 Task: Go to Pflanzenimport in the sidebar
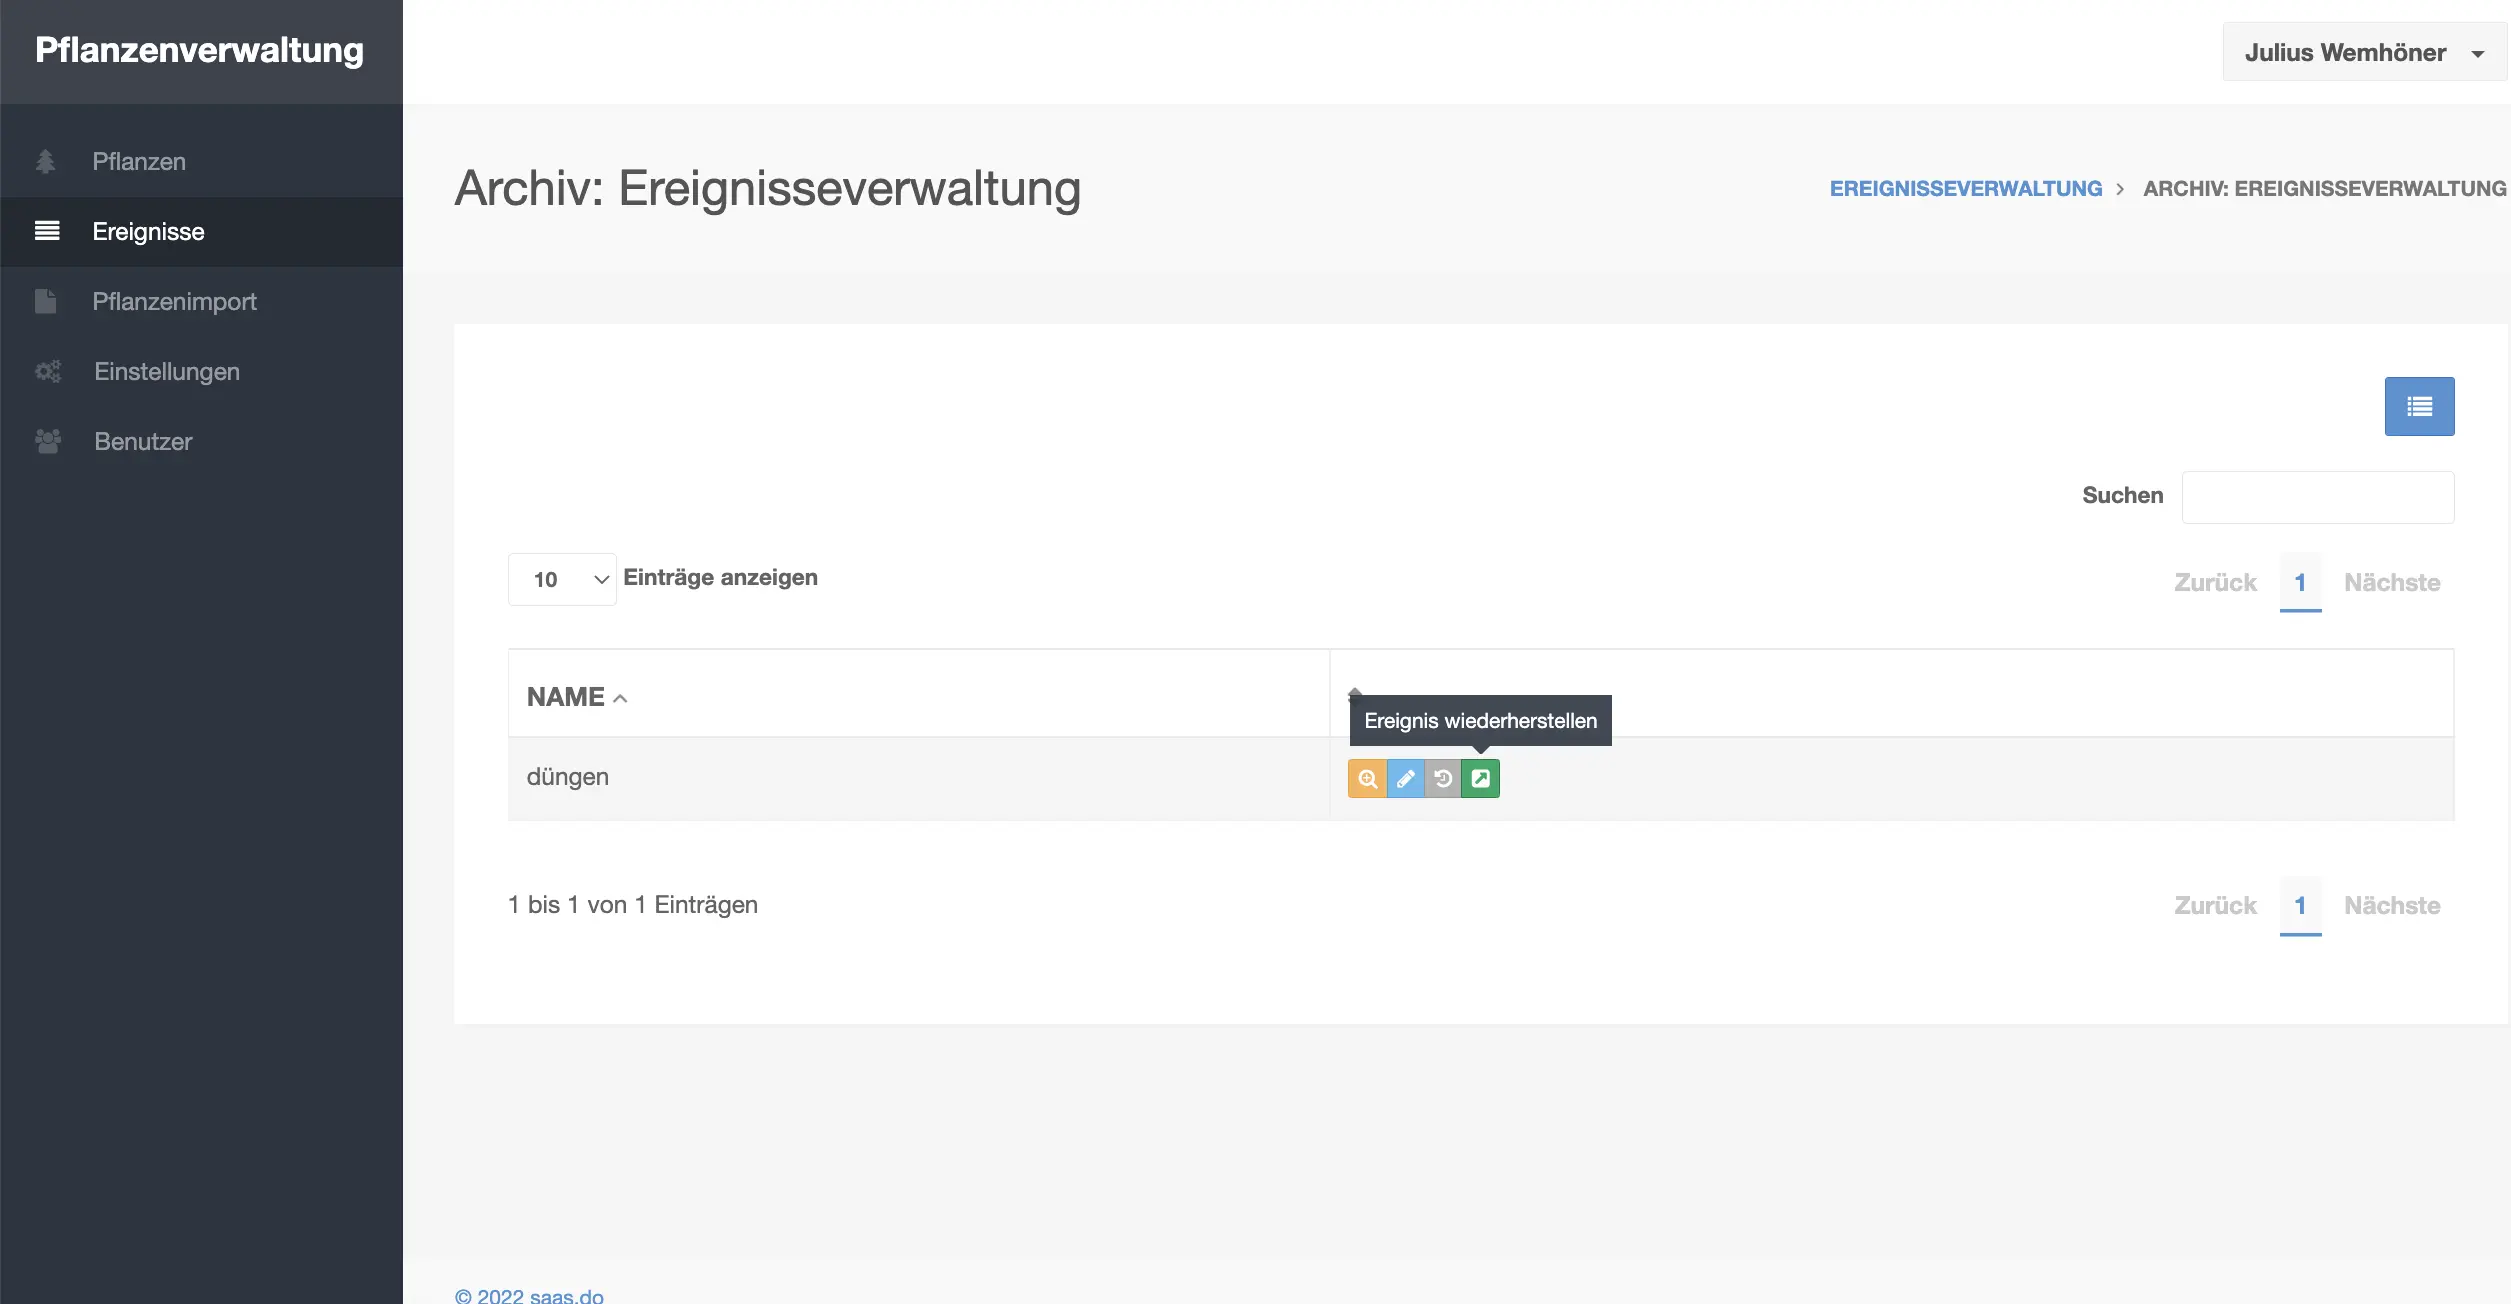pos(174,302)
